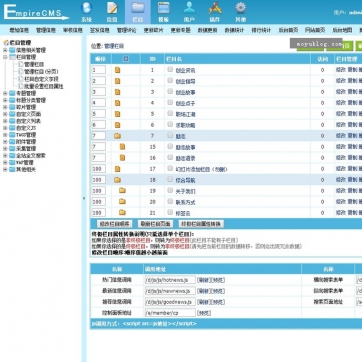Click the order input for column ID 1
Screen dimensions: 362x362
(x=99, y=70)
